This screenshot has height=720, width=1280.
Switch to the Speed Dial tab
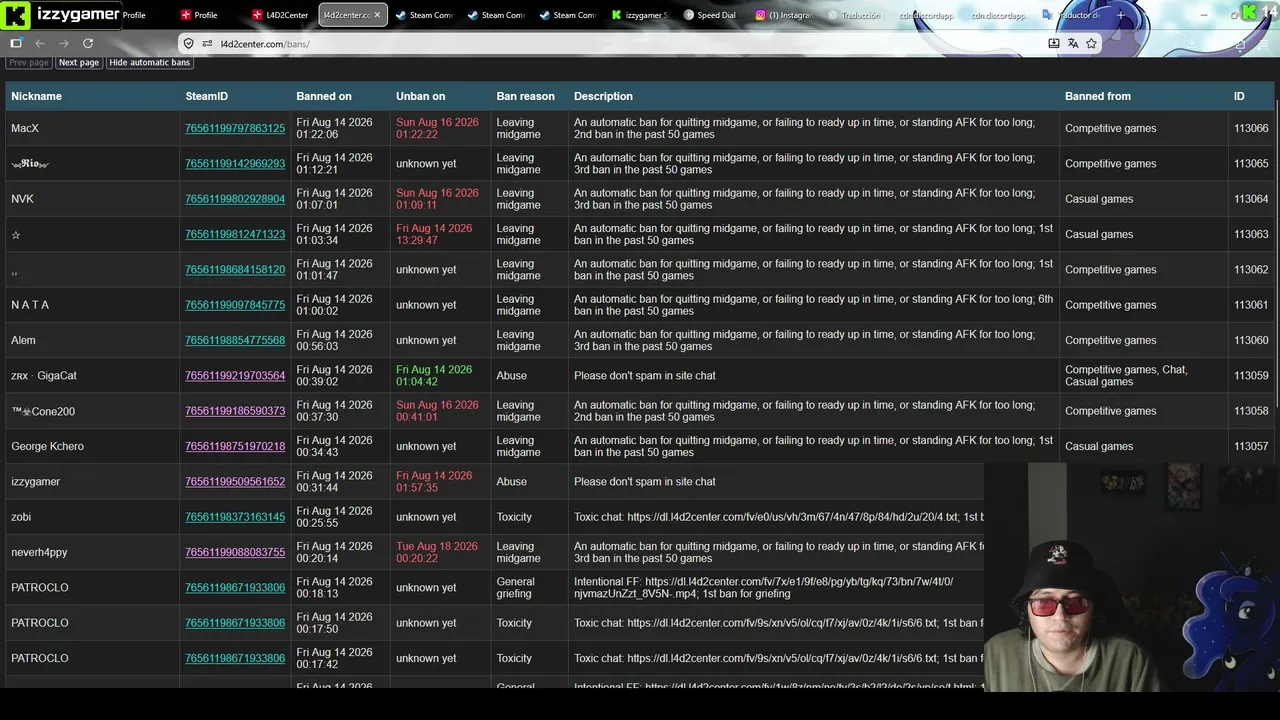click(710, 15)
